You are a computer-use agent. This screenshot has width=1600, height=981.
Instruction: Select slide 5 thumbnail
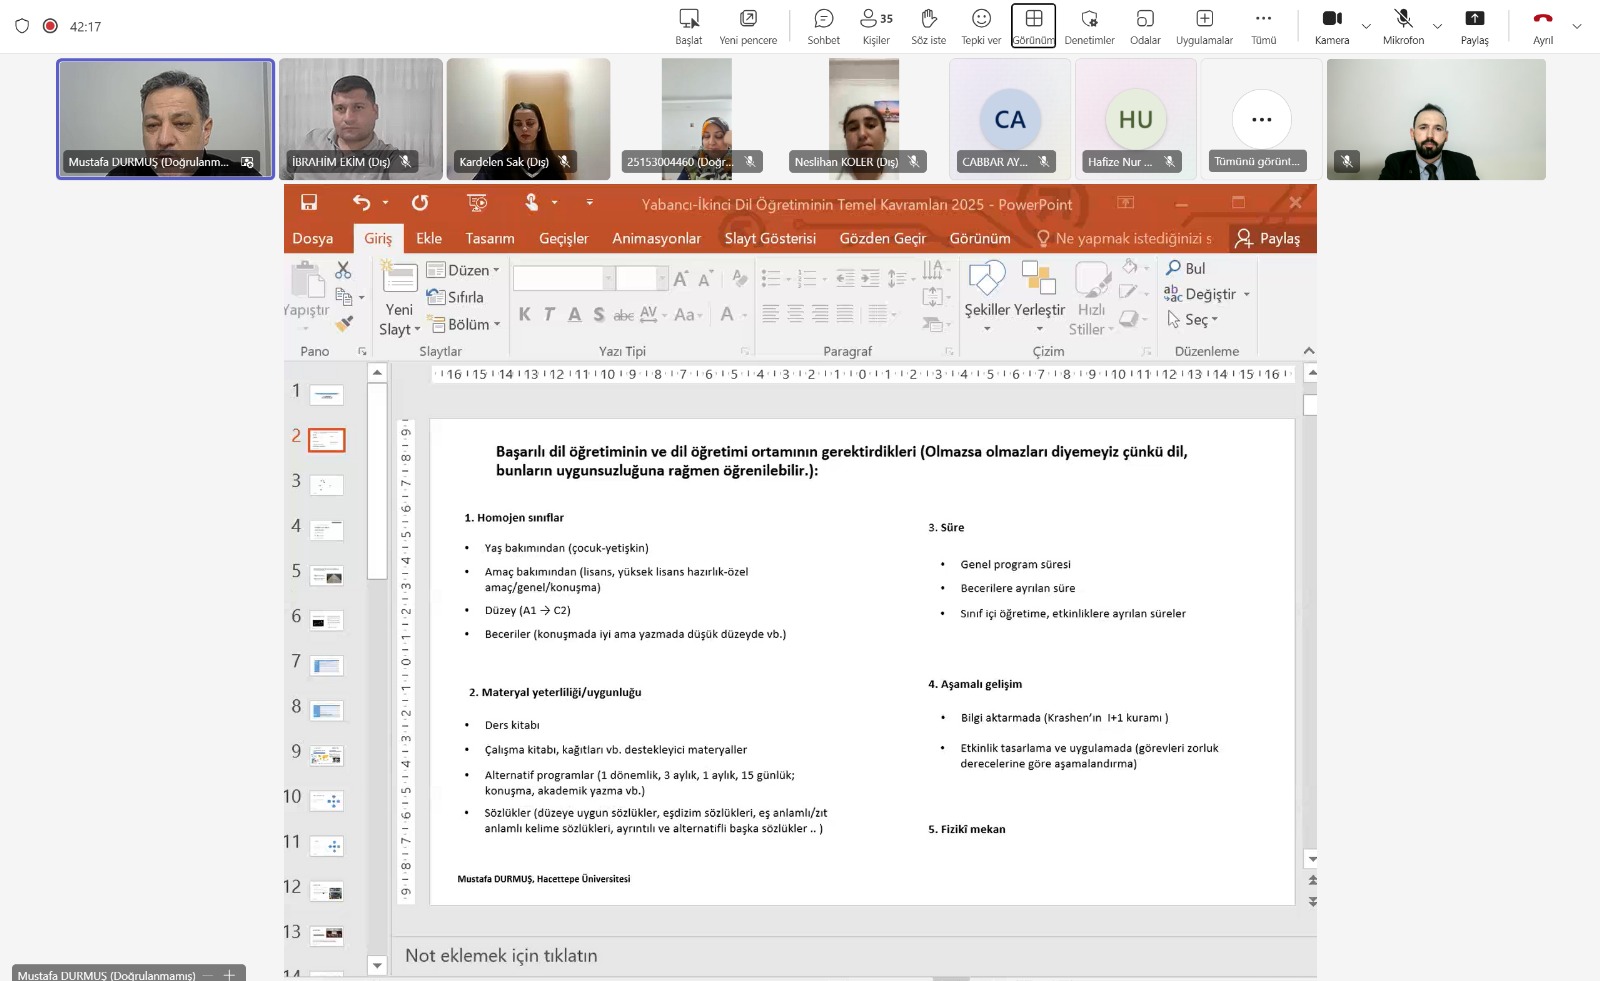[x=327, y=575]
